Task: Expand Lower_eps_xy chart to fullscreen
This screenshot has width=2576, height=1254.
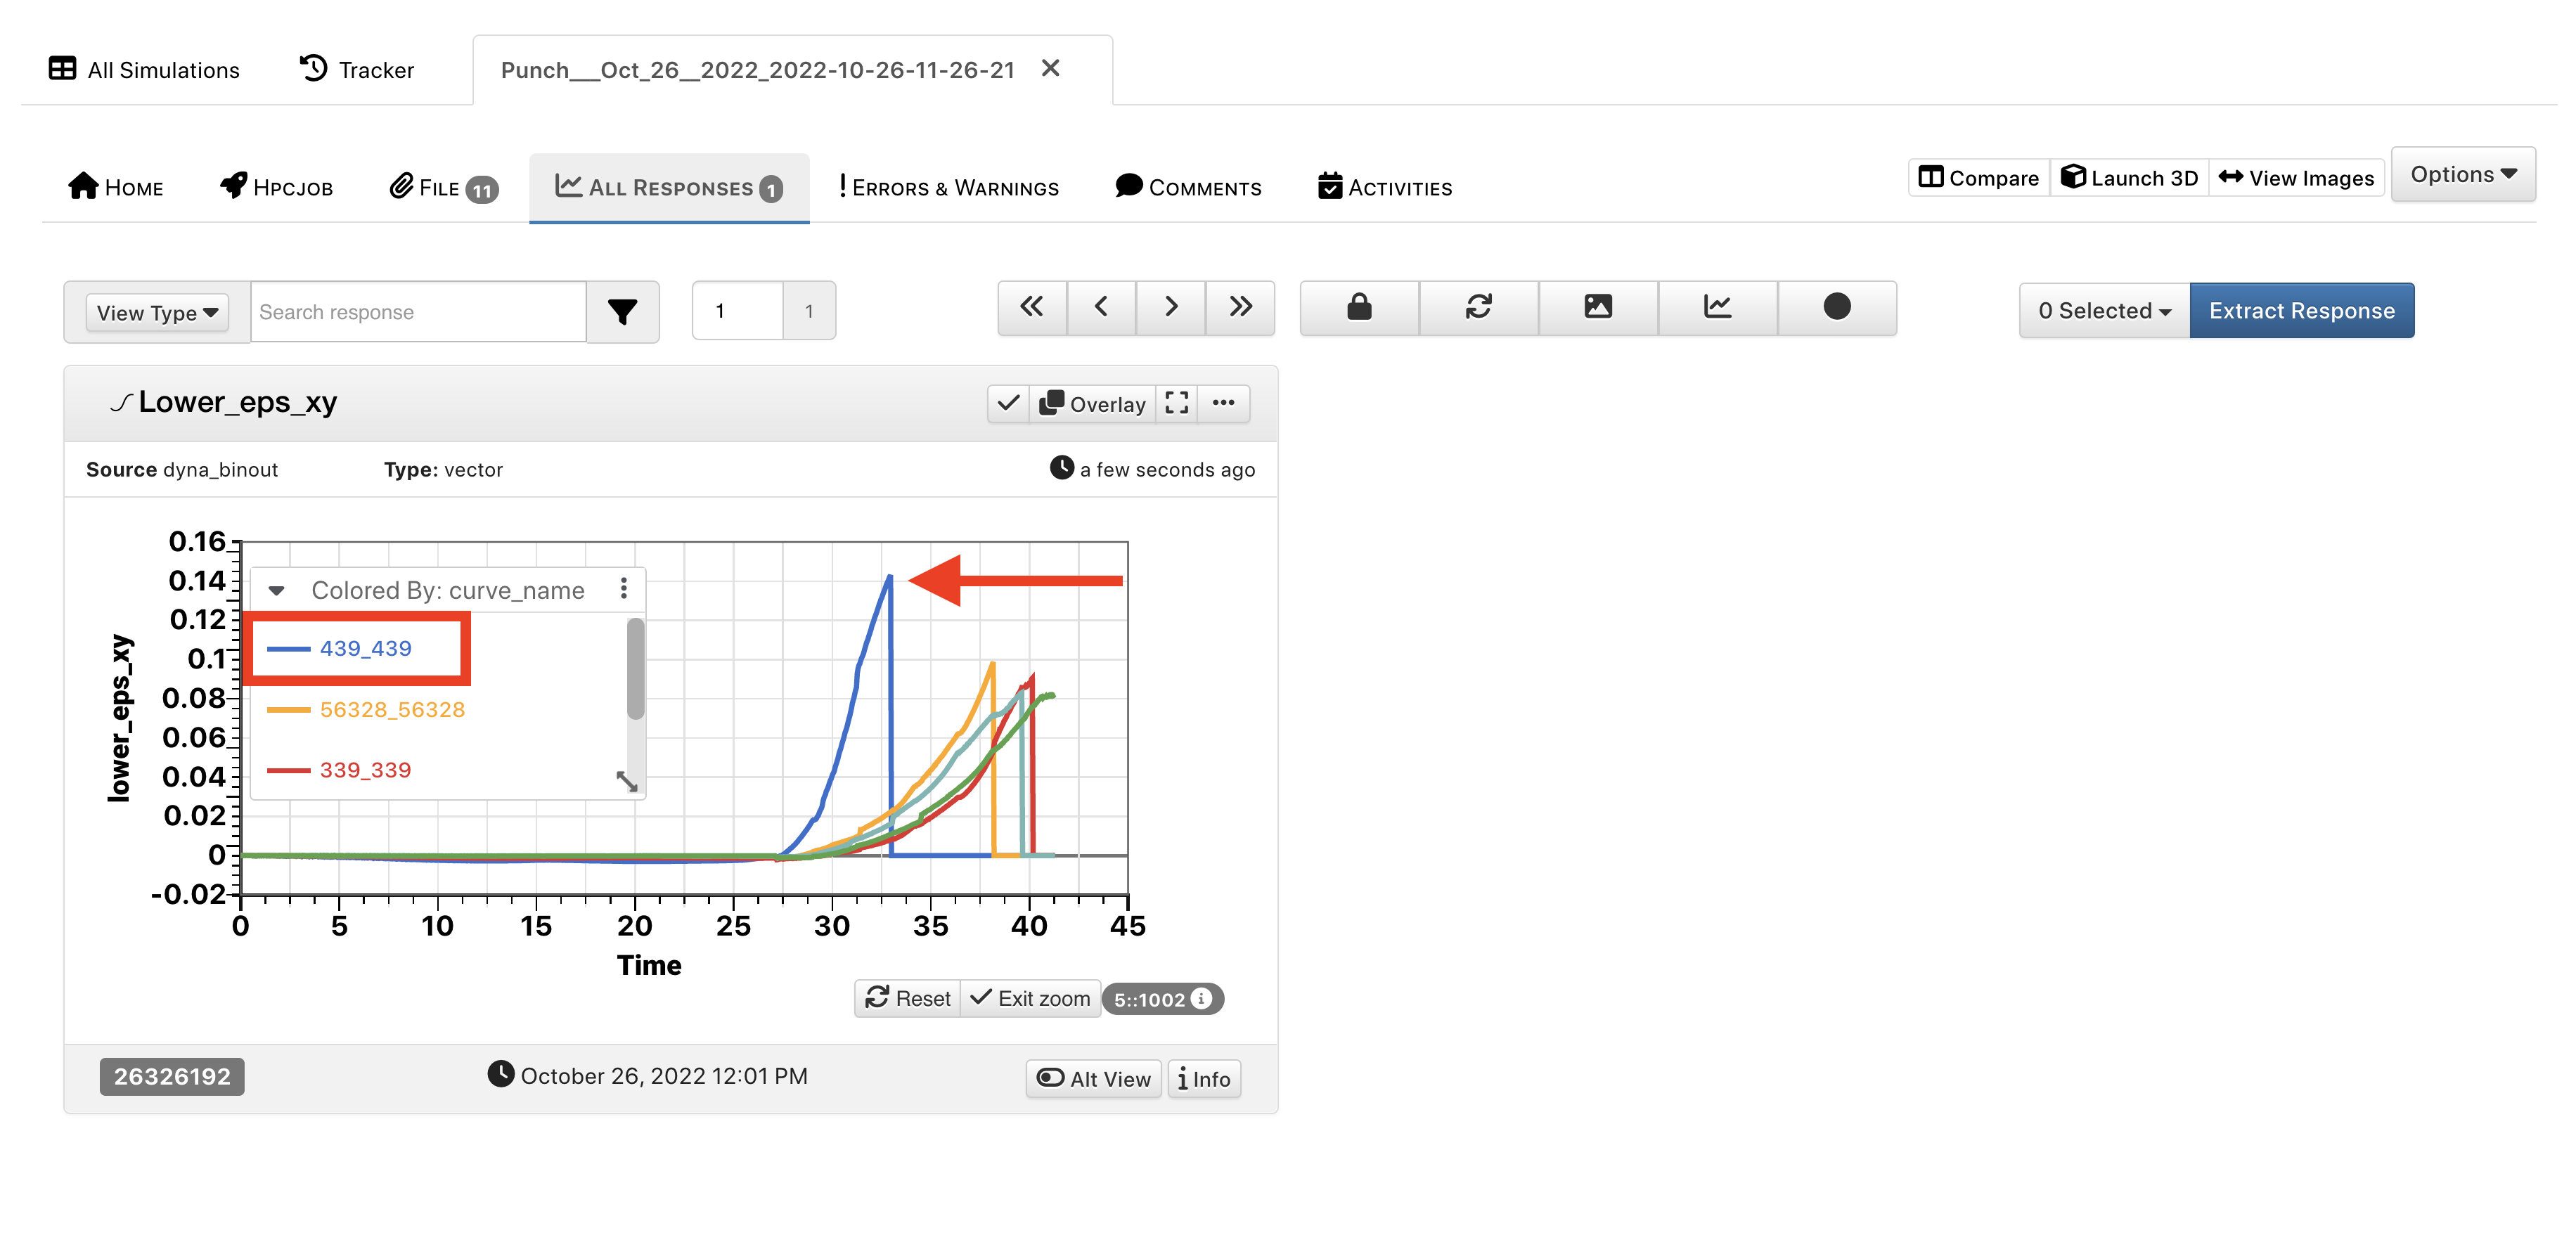Action: point(1176,403)
